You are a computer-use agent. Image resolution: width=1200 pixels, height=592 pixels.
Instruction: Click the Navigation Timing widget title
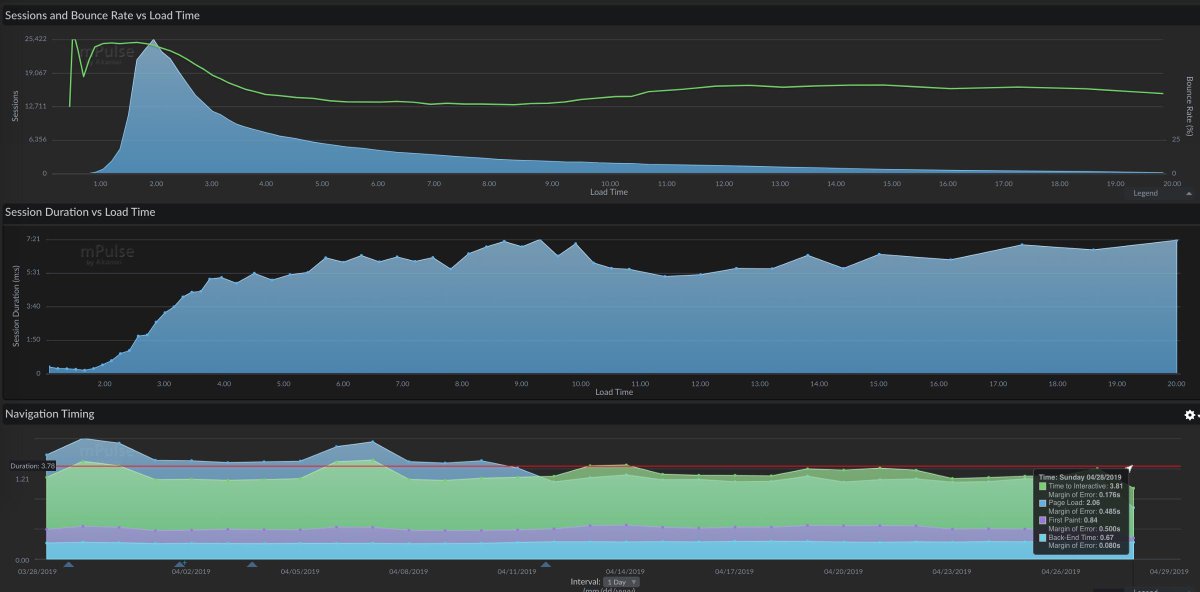point(50,413)
